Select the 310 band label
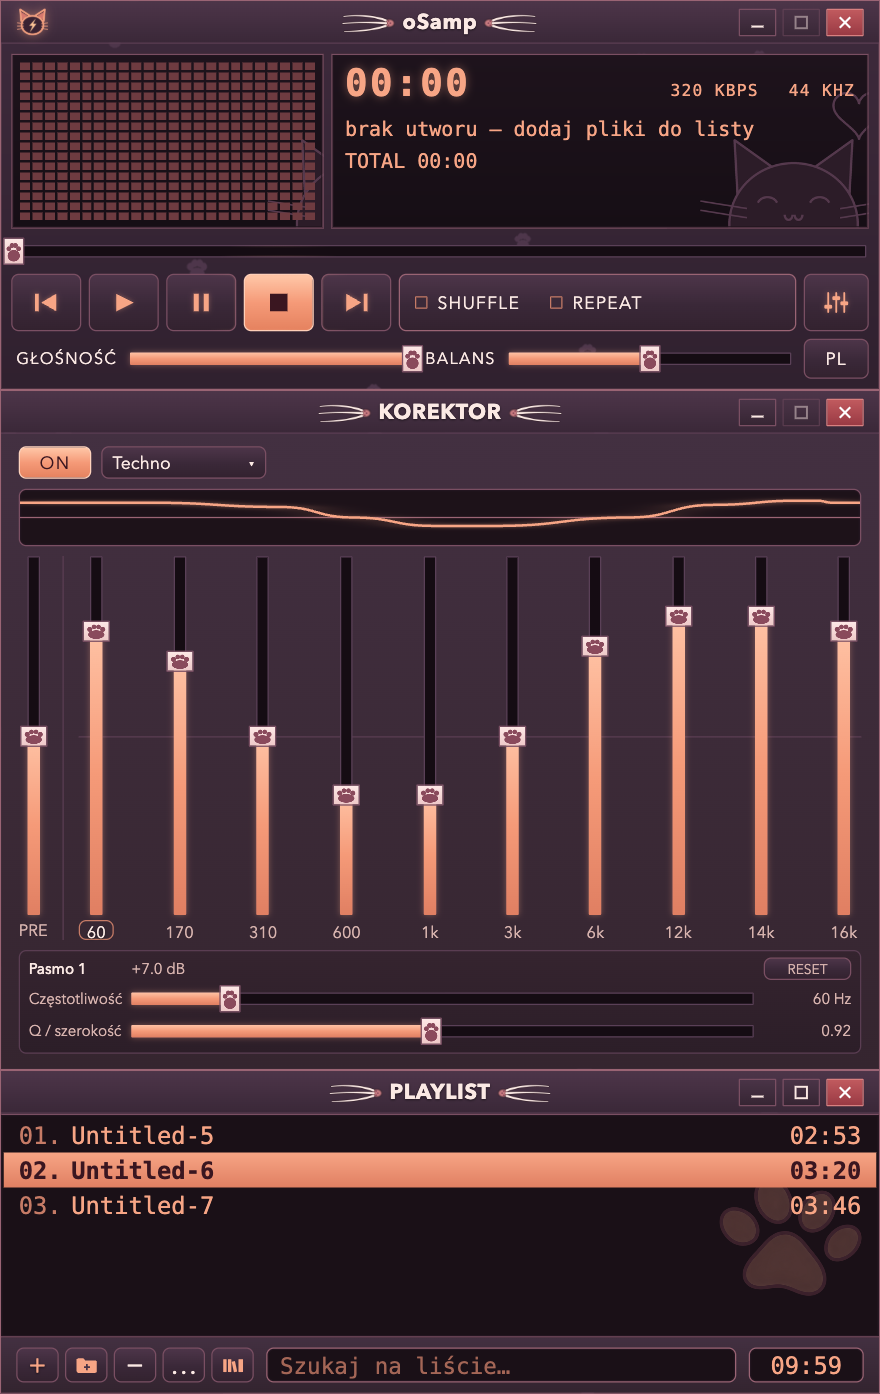The height and width of the screenshot is (1394, 880). point(263,932)
